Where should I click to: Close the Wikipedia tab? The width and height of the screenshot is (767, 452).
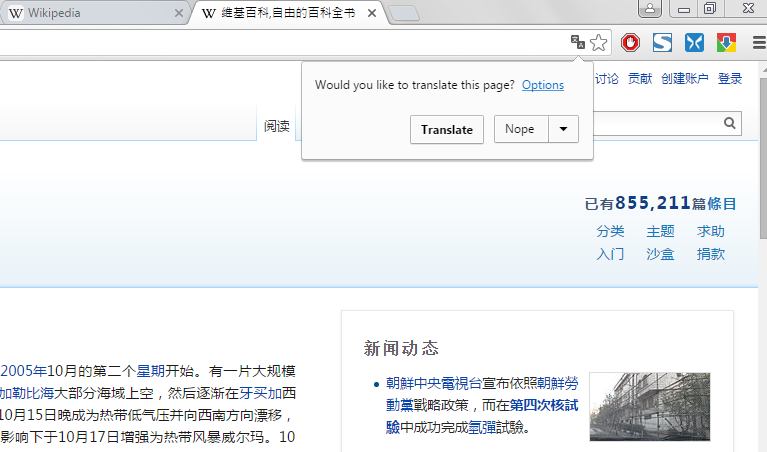click(x=179, y=13)
